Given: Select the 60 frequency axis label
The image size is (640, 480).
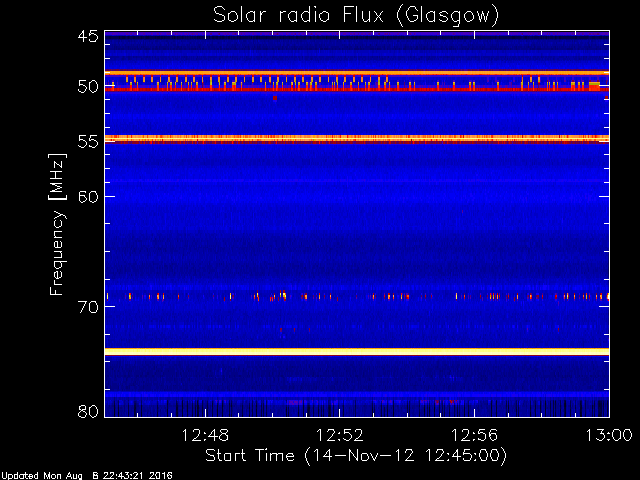Looking at the screenshot, I should pos(88,197).
